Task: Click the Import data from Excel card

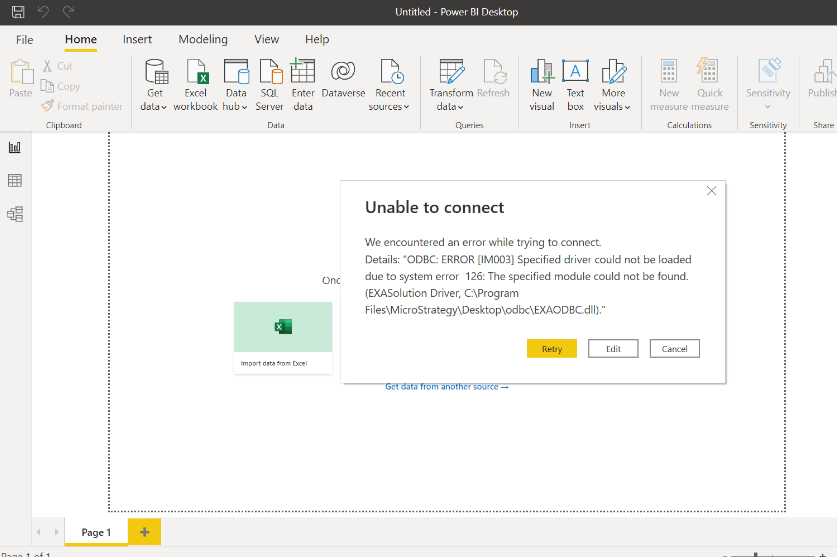Action: [x=283, y=338]
